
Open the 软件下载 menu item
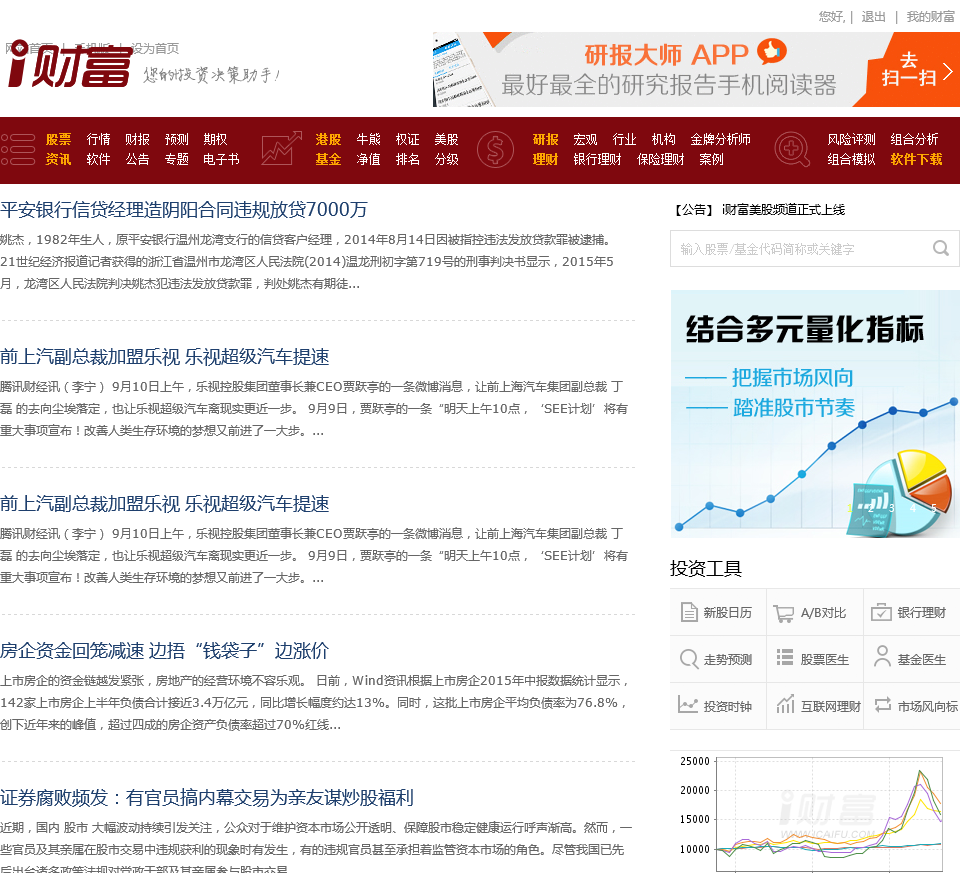tap(916, 160)
